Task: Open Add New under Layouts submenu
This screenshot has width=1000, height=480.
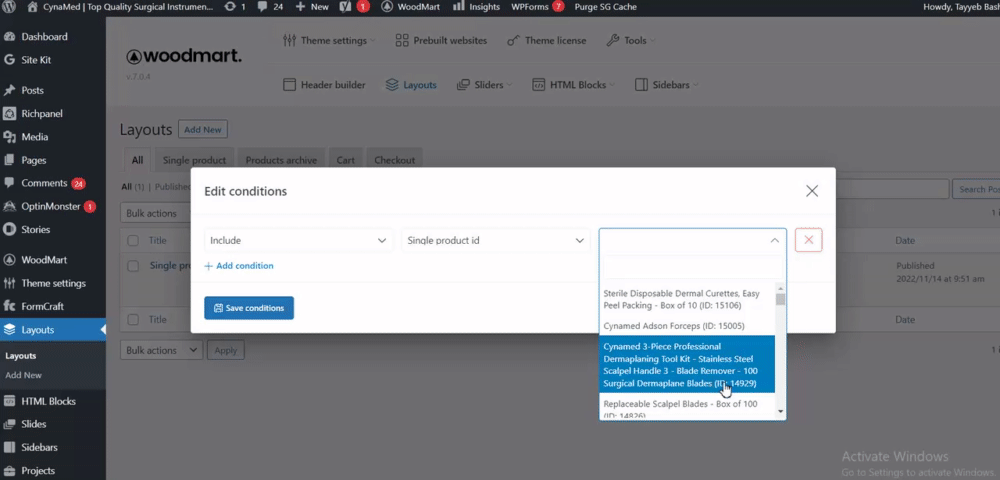Action: [x=24, y=375]
